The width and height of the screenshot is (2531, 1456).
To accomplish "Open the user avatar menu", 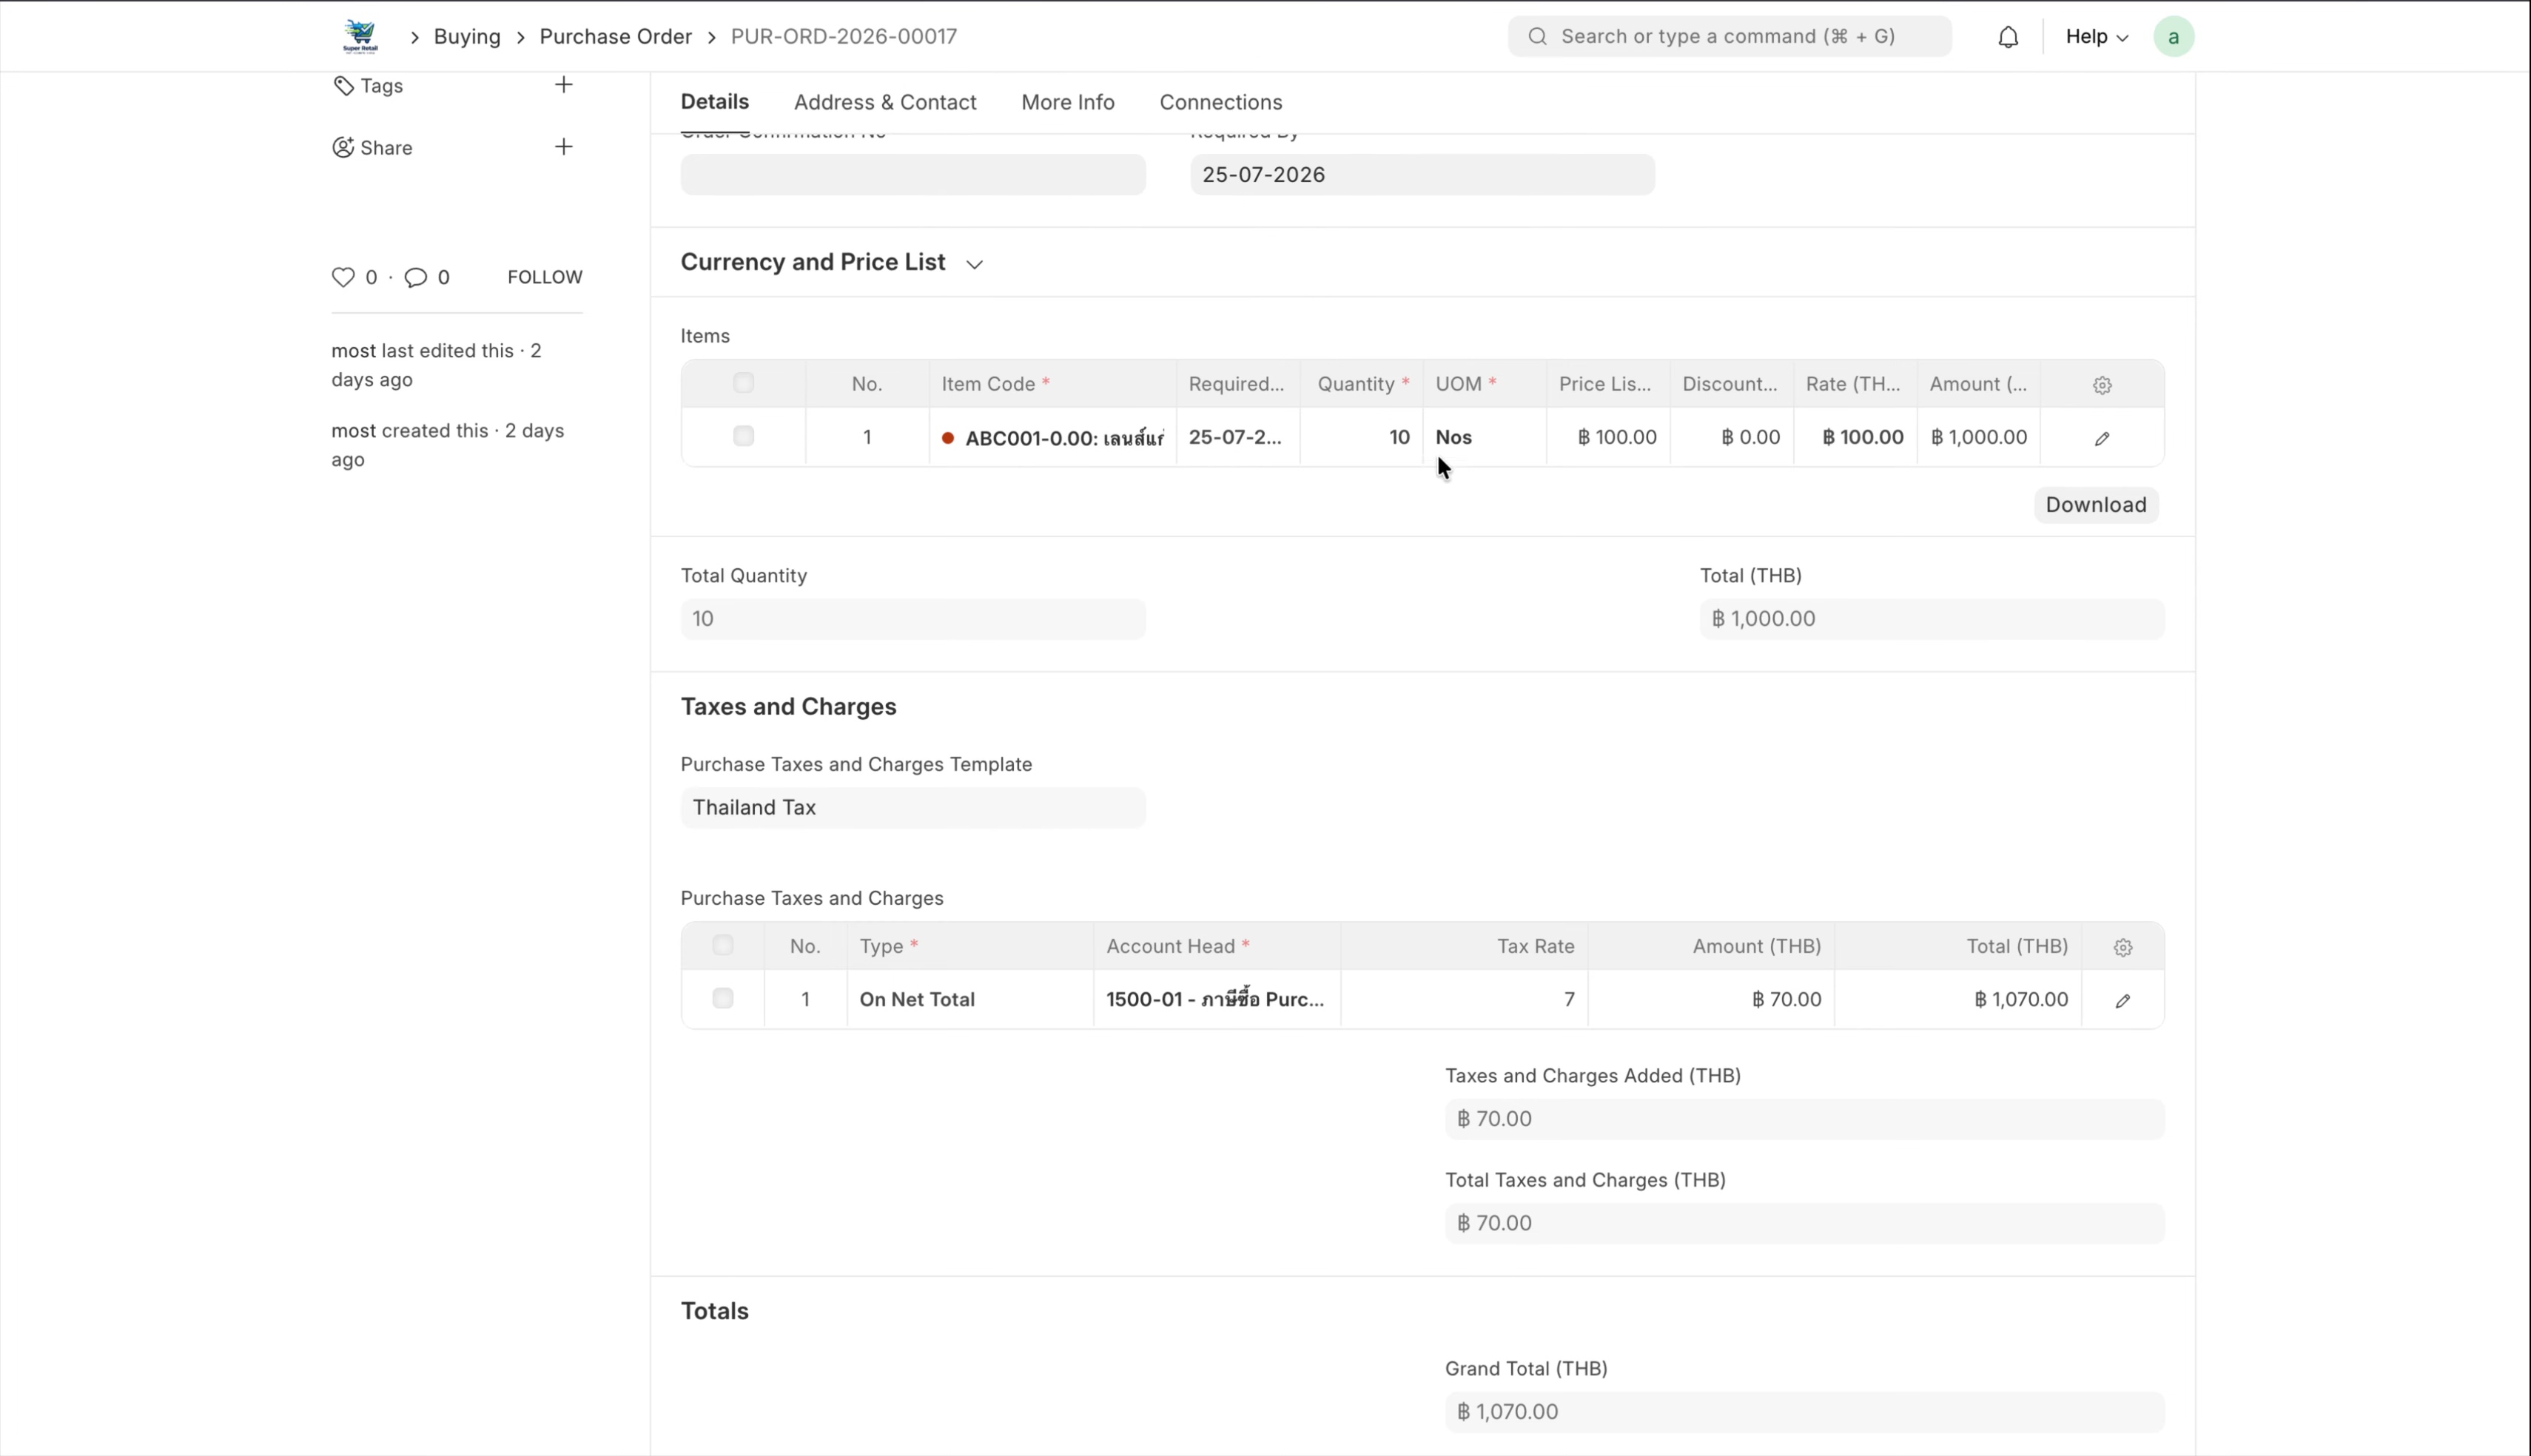I will pyautogui.click(x=2173, y=37).
